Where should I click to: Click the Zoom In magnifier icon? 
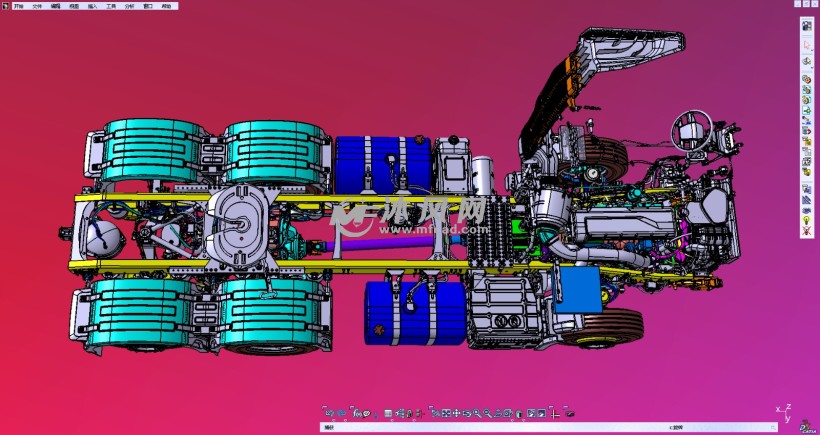(x=477, y=413)
